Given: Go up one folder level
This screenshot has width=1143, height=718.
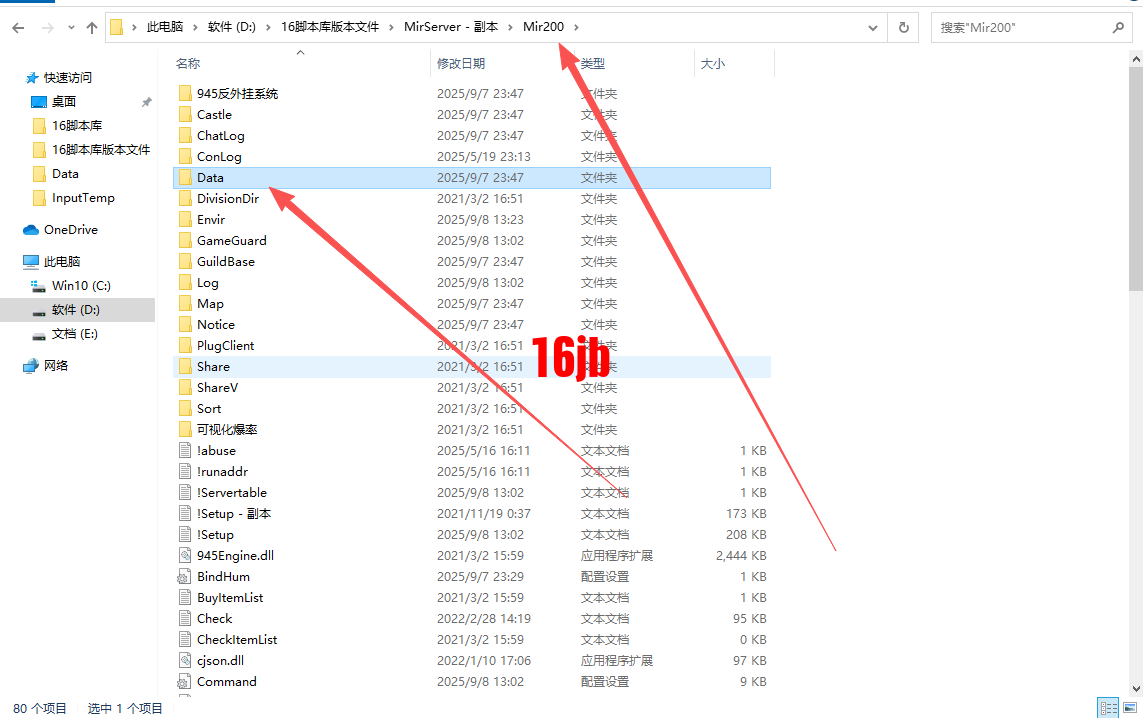Looking at the screenshot, I should 90,27.
